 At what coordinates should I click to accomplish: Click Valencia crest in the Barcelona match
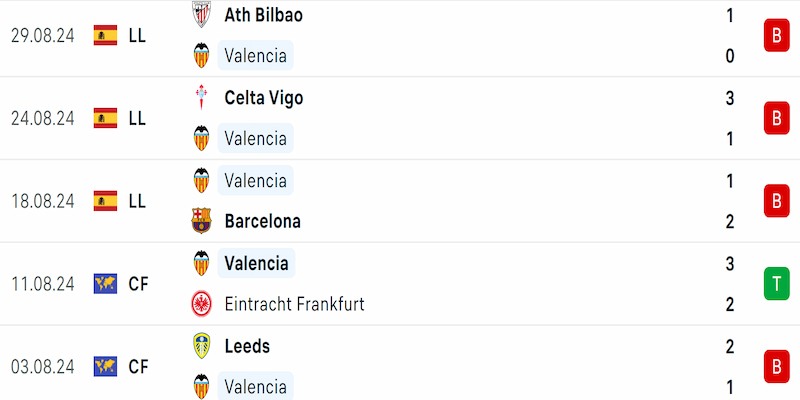coord(202,180)
